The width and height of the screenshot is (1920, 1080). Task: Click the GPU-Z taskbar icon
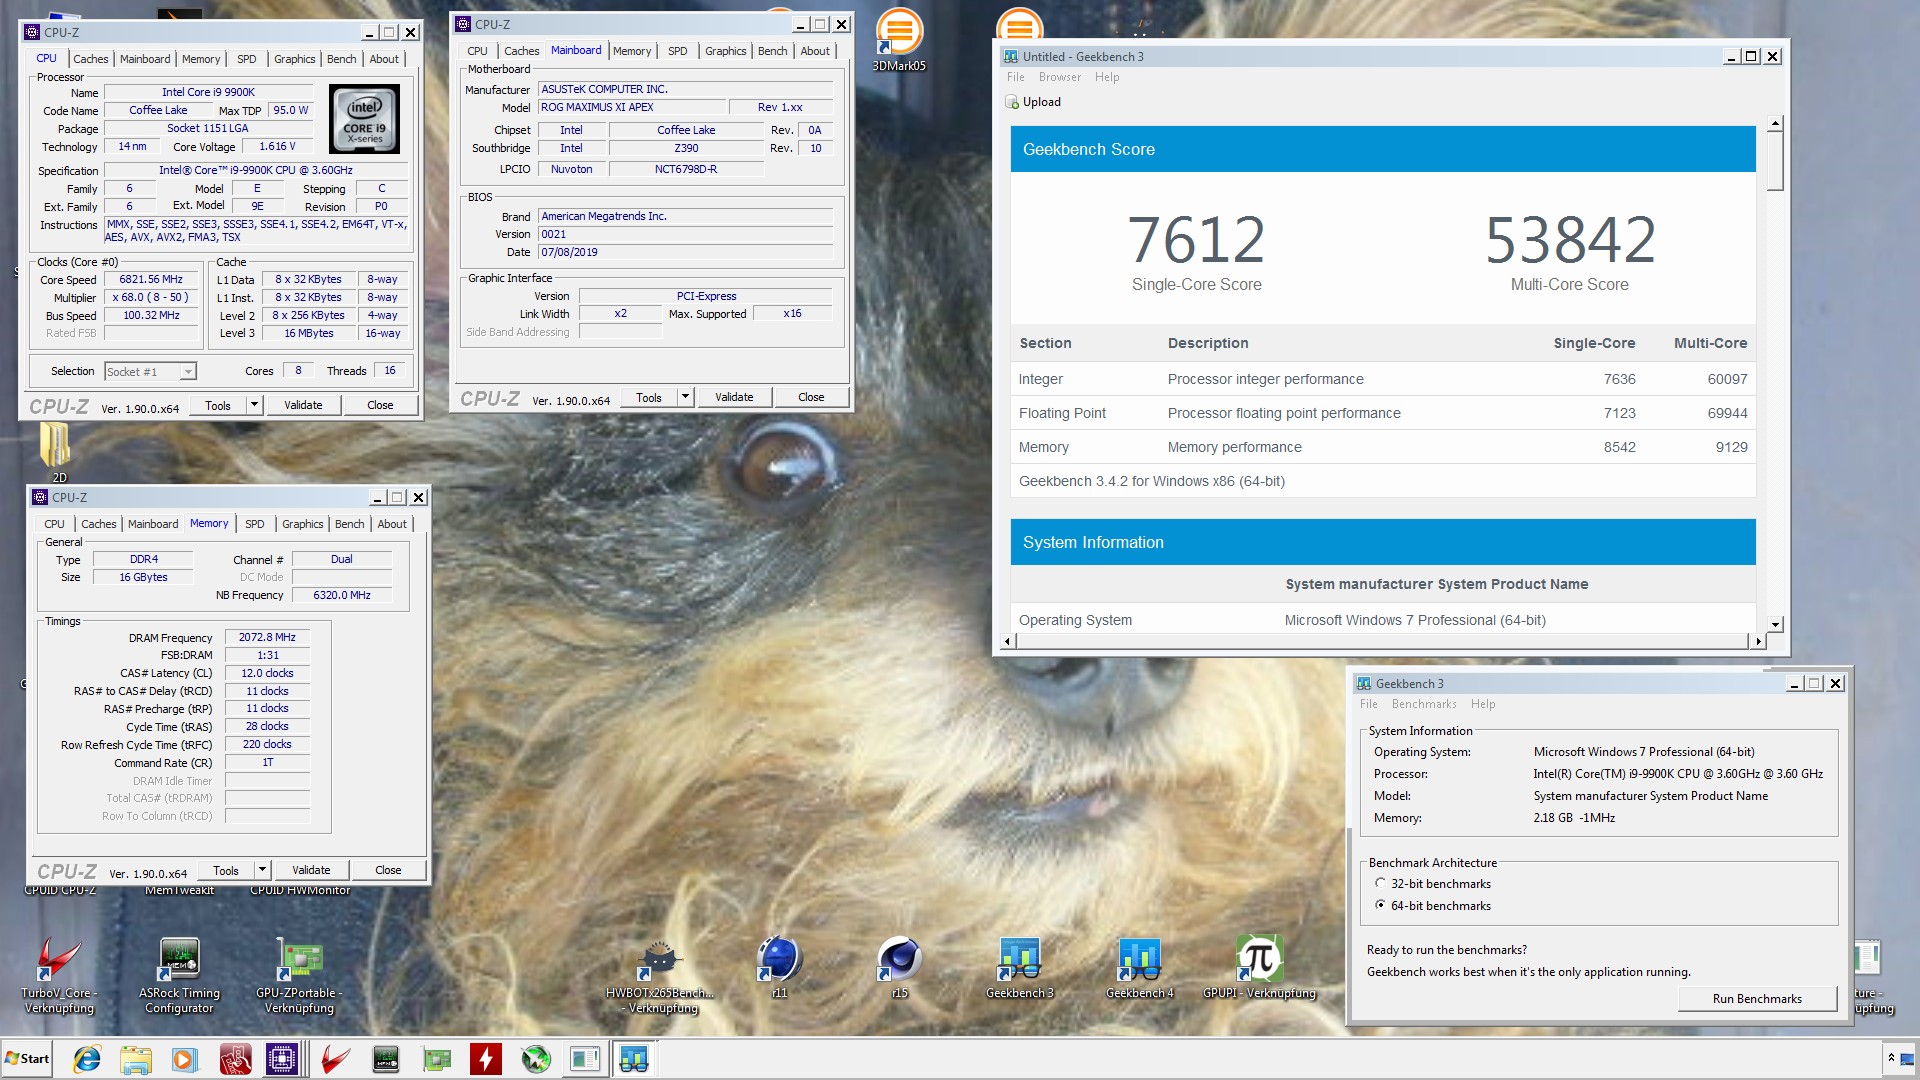click(x=436, y=1059)
